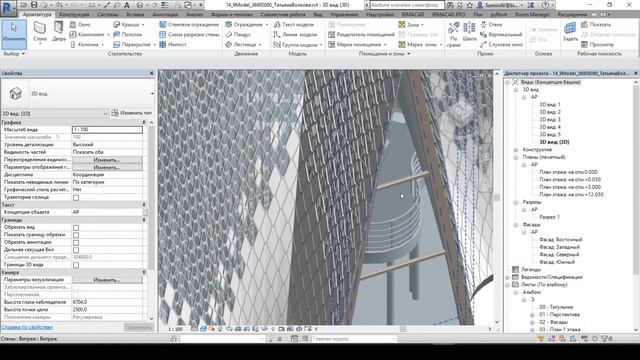
Task: Open the Справка по свойствам link
Action: (x=27, y=327)
